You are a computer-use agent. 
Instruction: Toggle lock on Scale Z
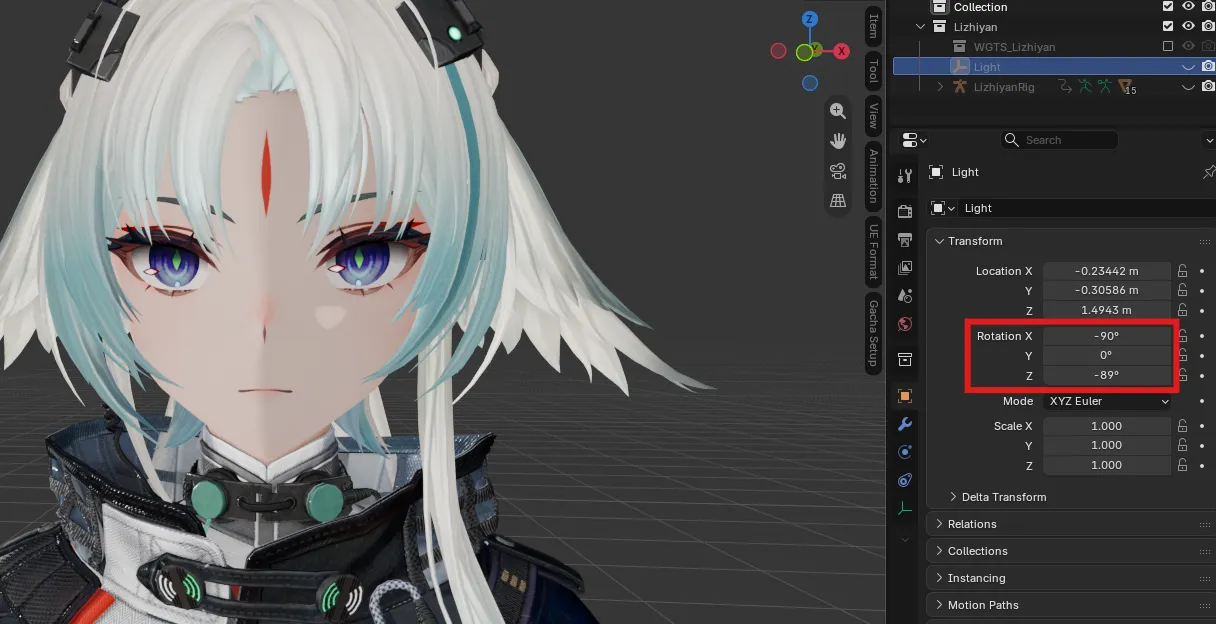tap(1182, 465)
